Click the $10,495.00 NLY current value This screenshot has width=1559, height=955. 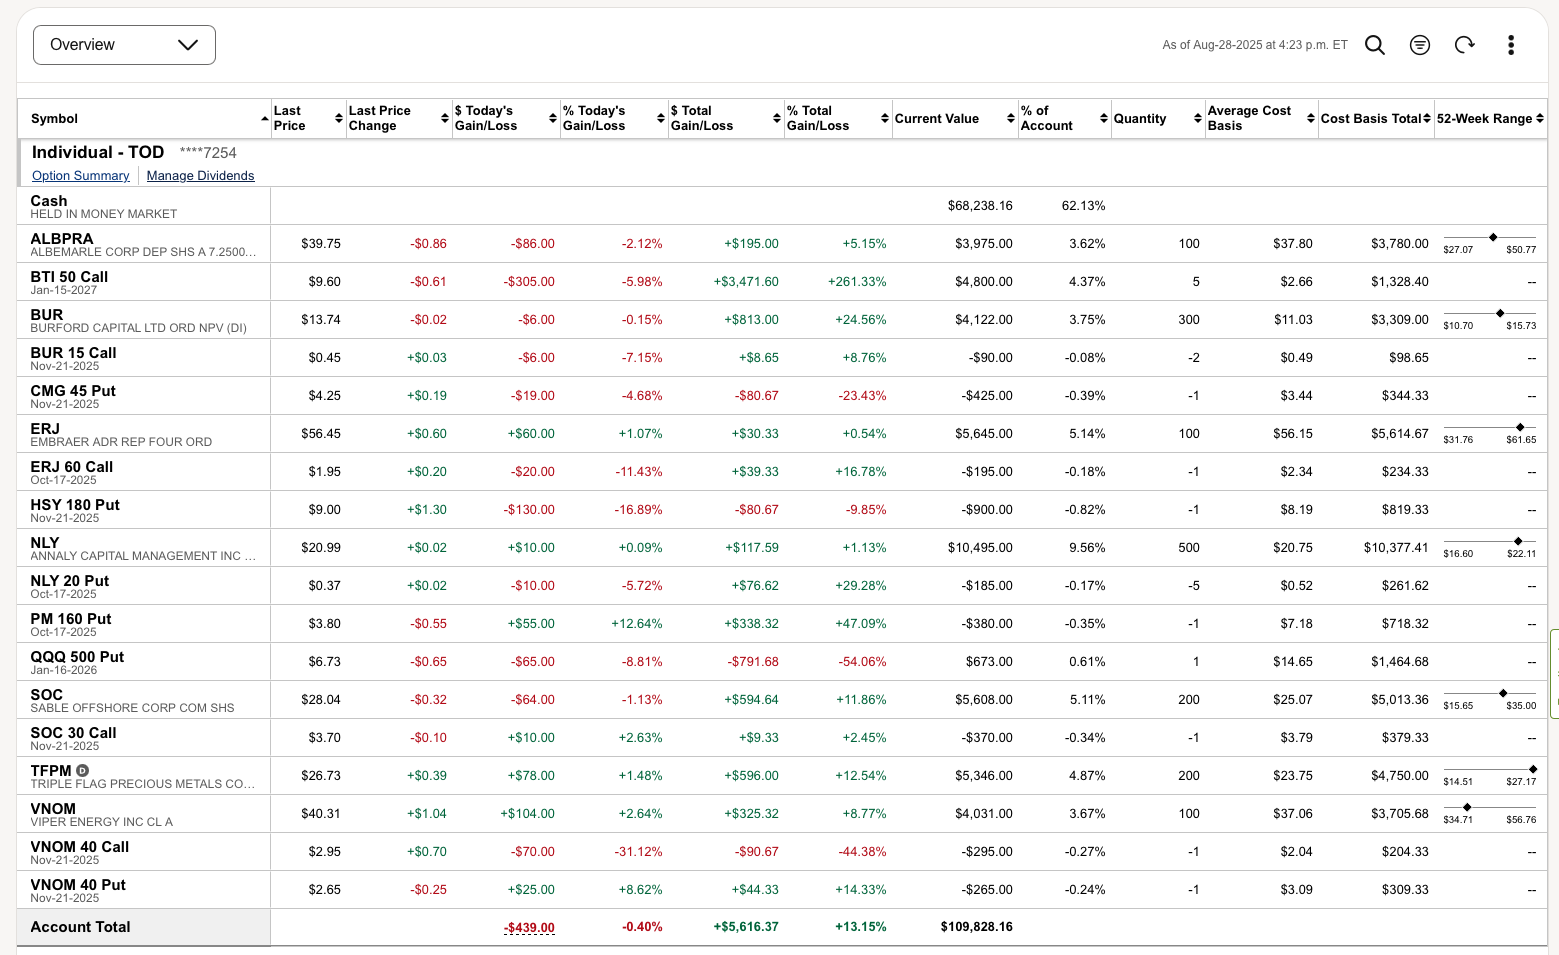[980, 548]
